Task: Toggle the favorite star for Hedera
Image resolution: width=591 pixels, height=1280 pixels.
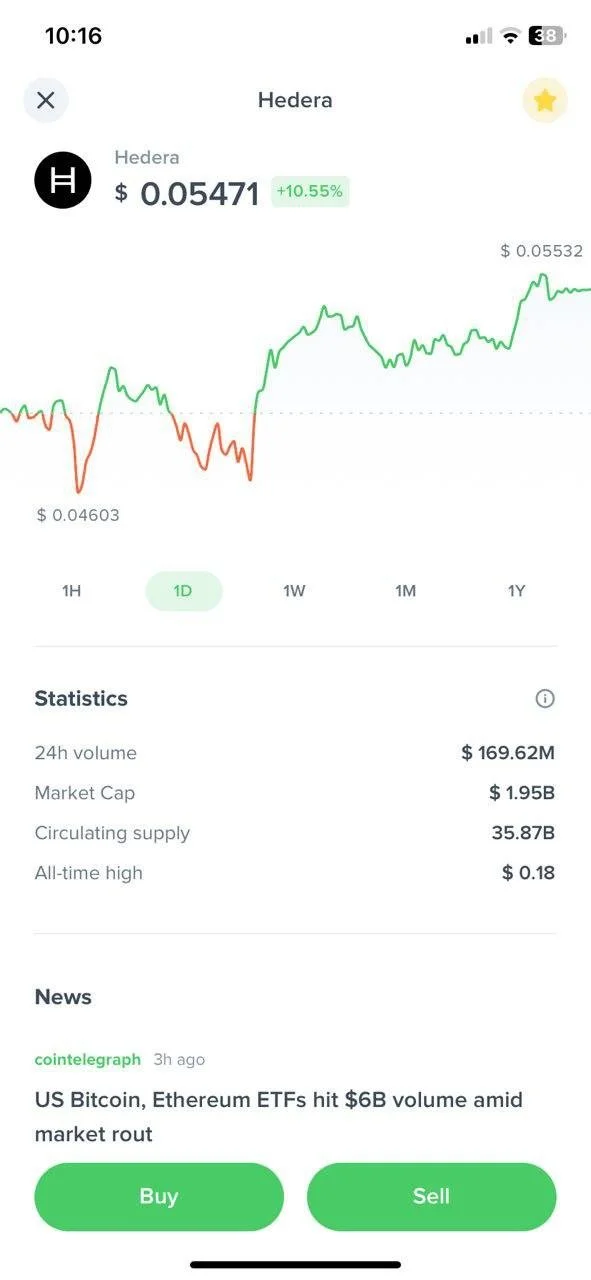Action: [545, 100]
